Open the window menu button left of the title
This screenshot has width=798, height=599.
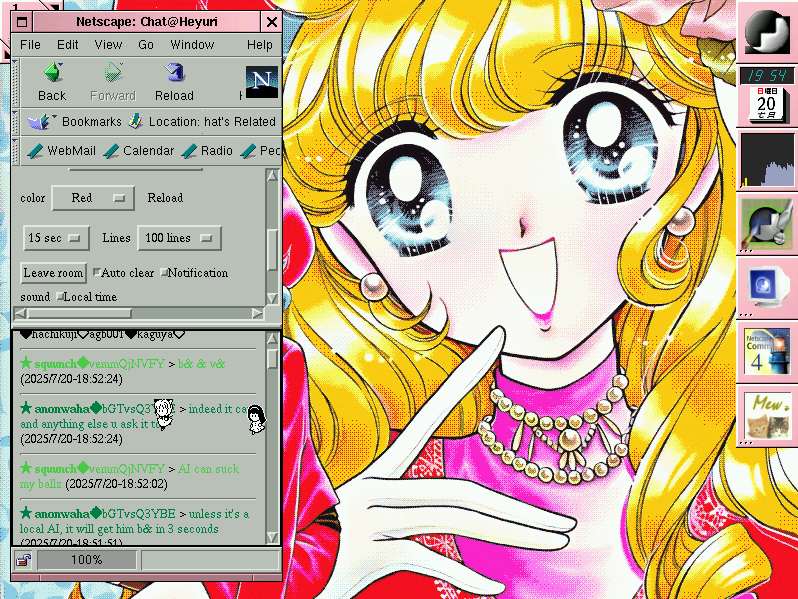(22, 22)
